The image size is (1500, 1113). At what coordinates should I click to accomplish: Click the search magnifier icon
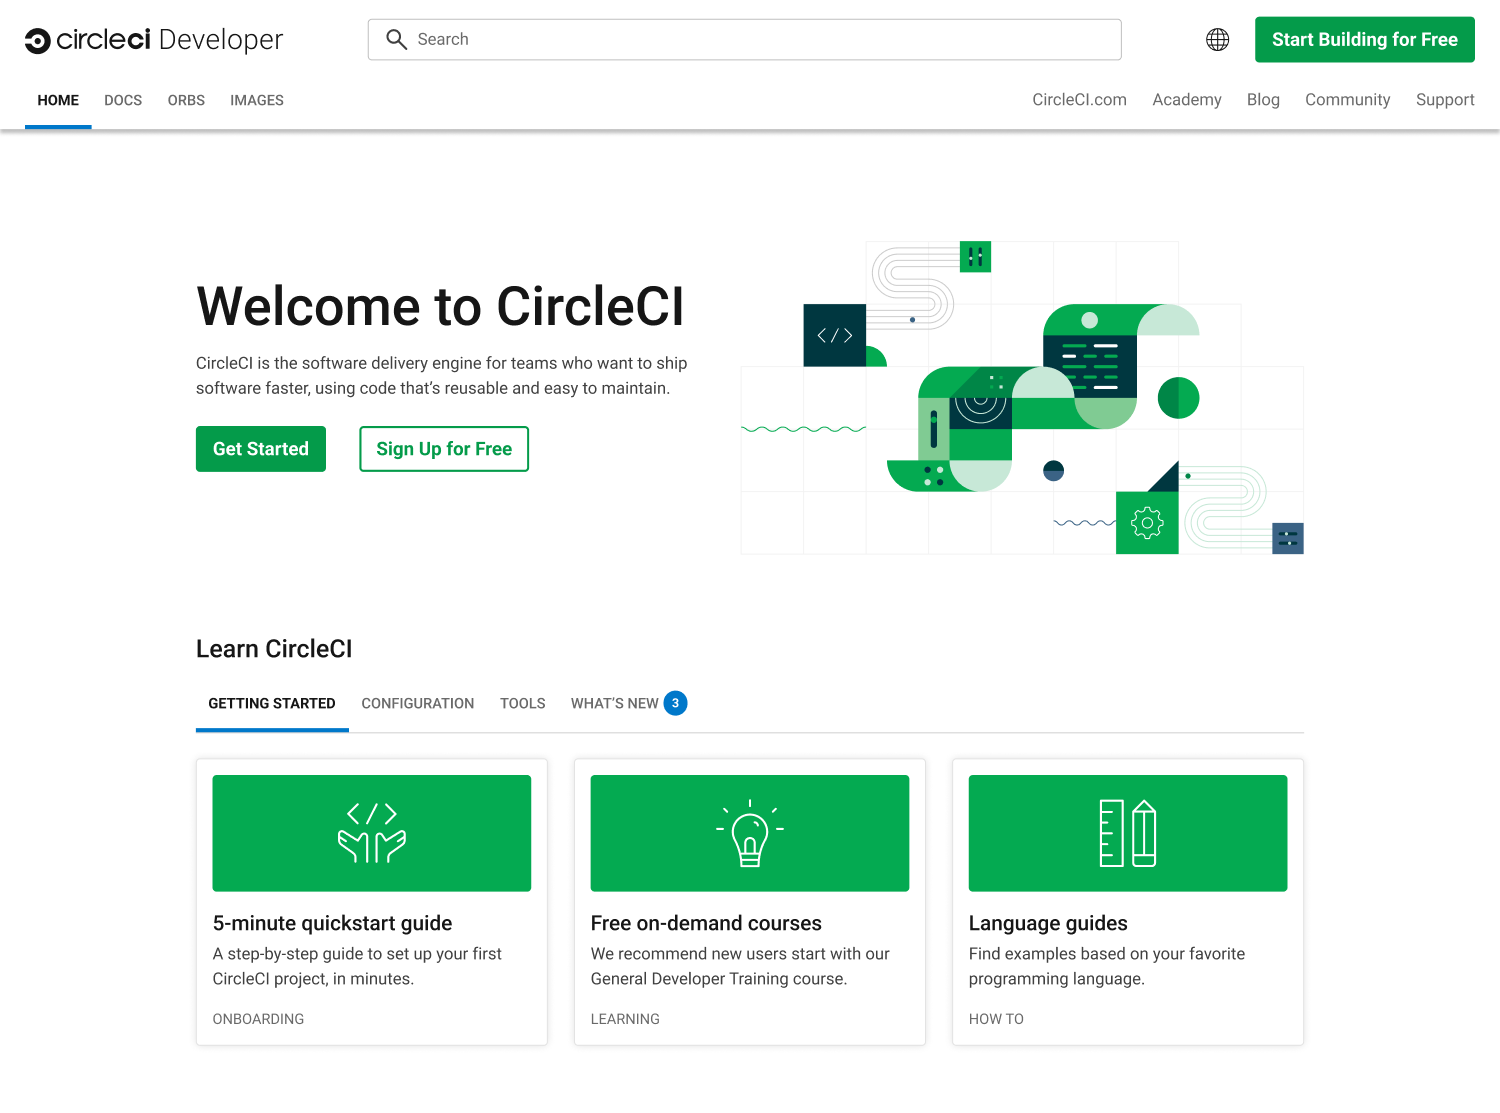coord(396,40)
